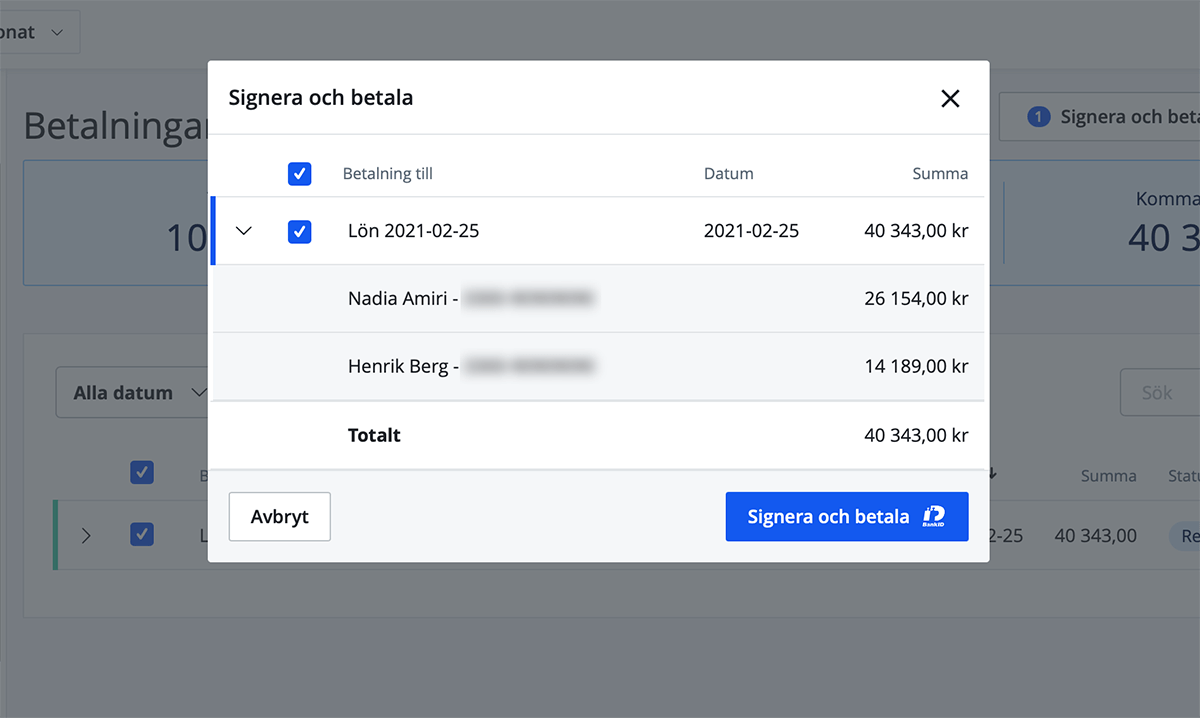
Task: Click into the Sök search field
Action: (x=1160, y=393)
